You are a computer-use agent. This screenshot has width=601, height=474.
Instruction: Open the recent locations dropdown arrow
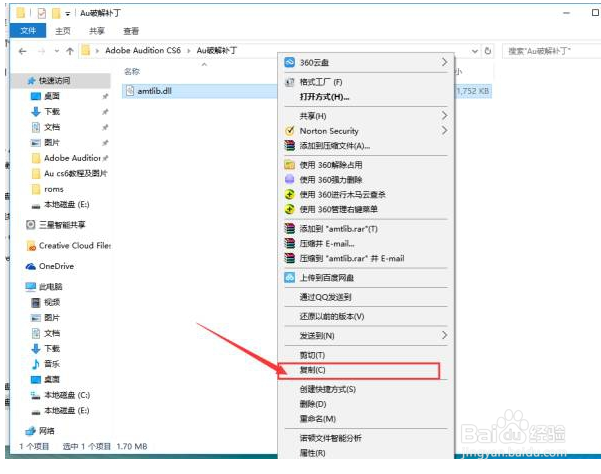[57, 51]
